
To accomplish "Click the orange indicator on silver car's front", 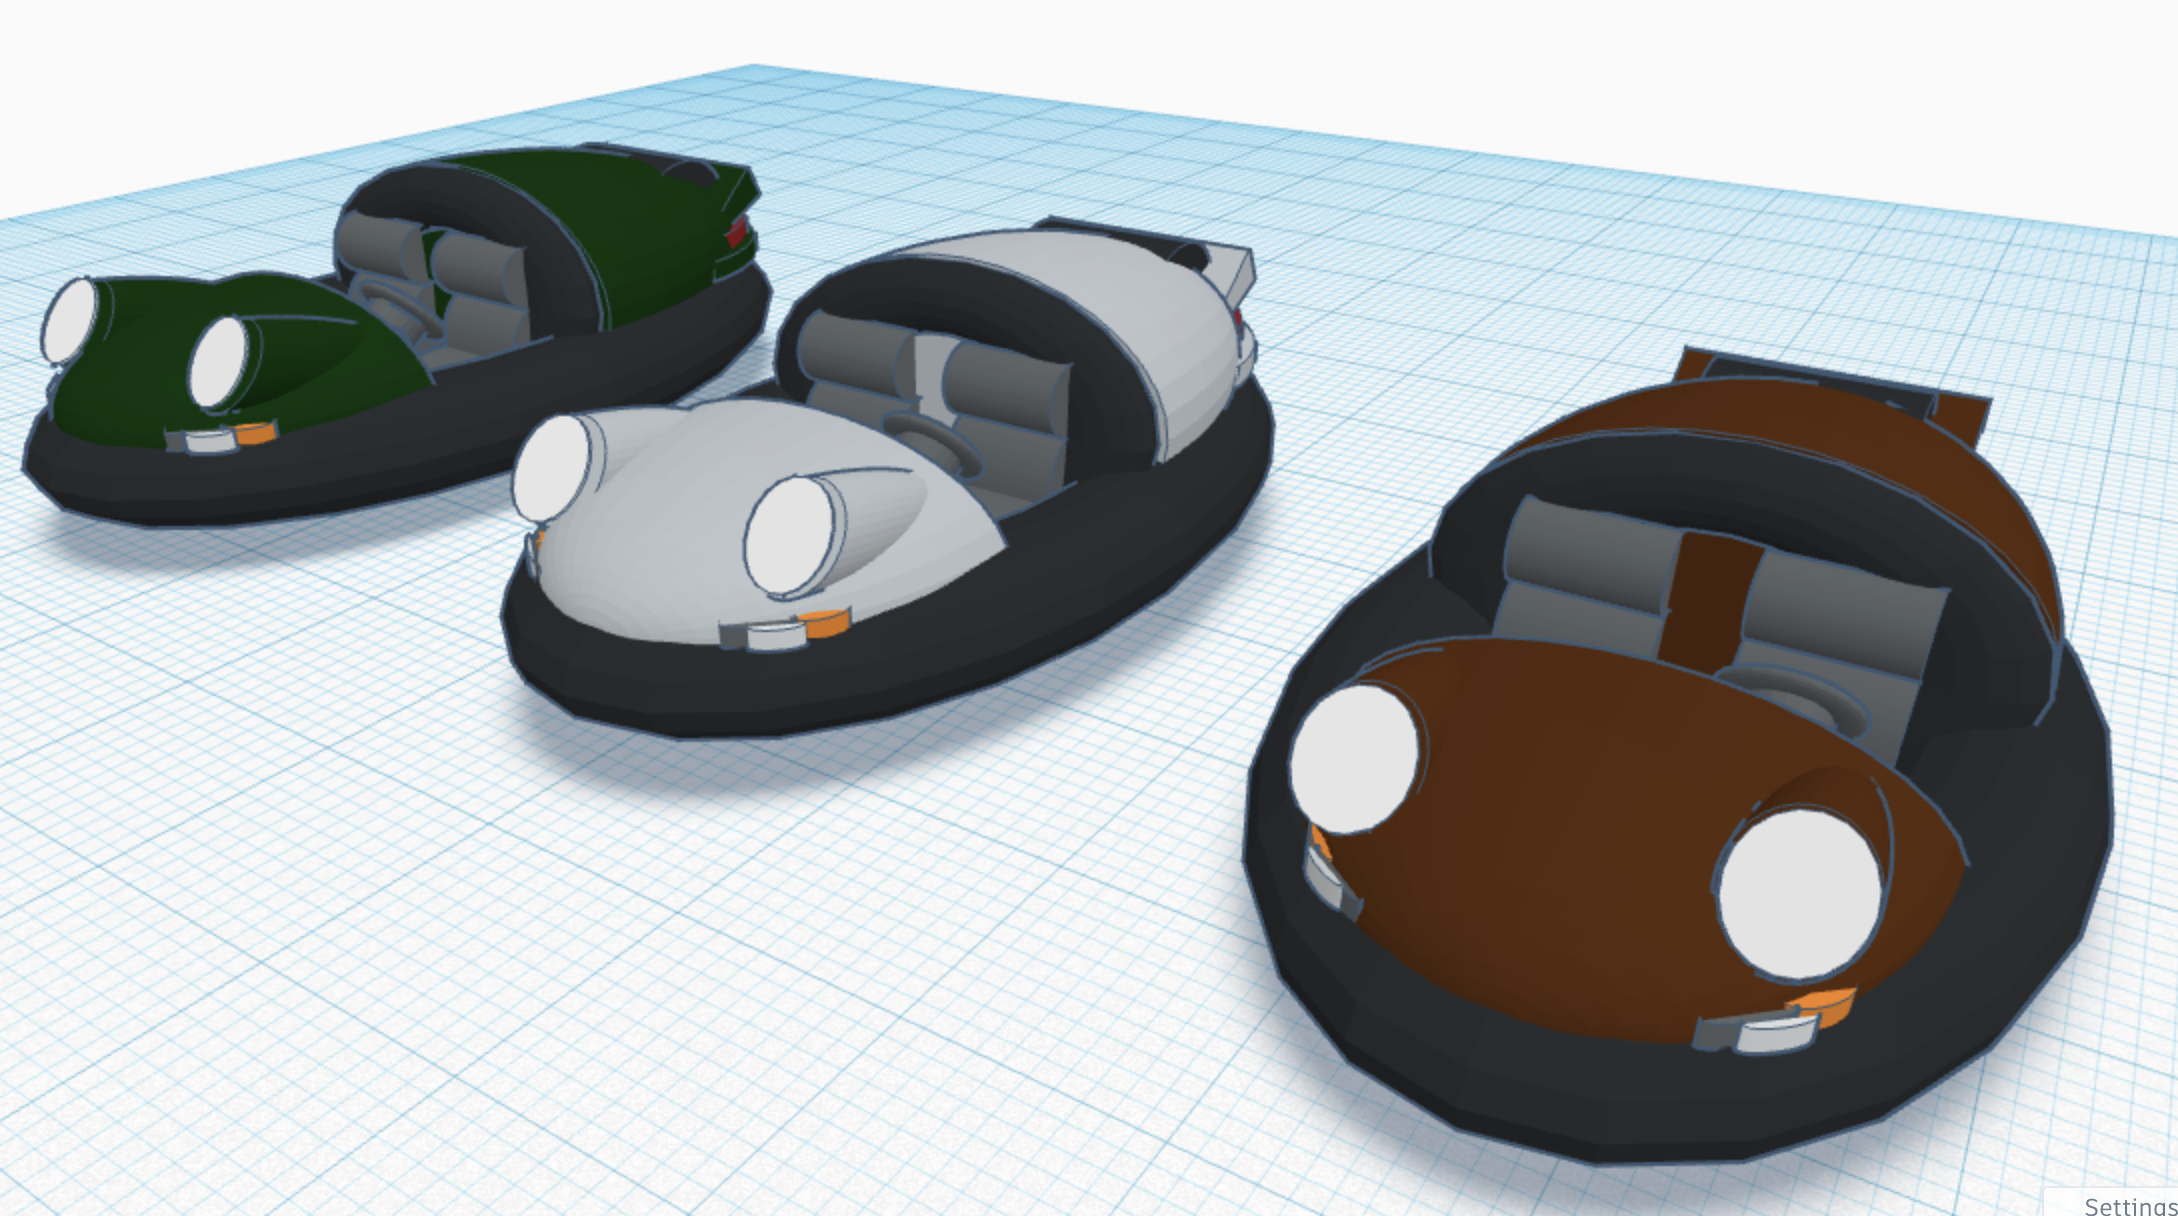I will (x=826, y=623).
